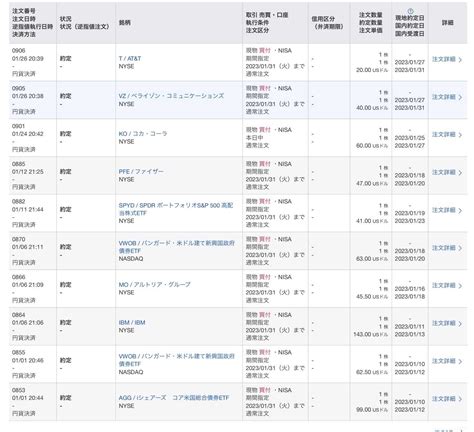Click 円貨決済 in AGG order 0853 row
The image size is (474, 432).
[x=23, y=413]
